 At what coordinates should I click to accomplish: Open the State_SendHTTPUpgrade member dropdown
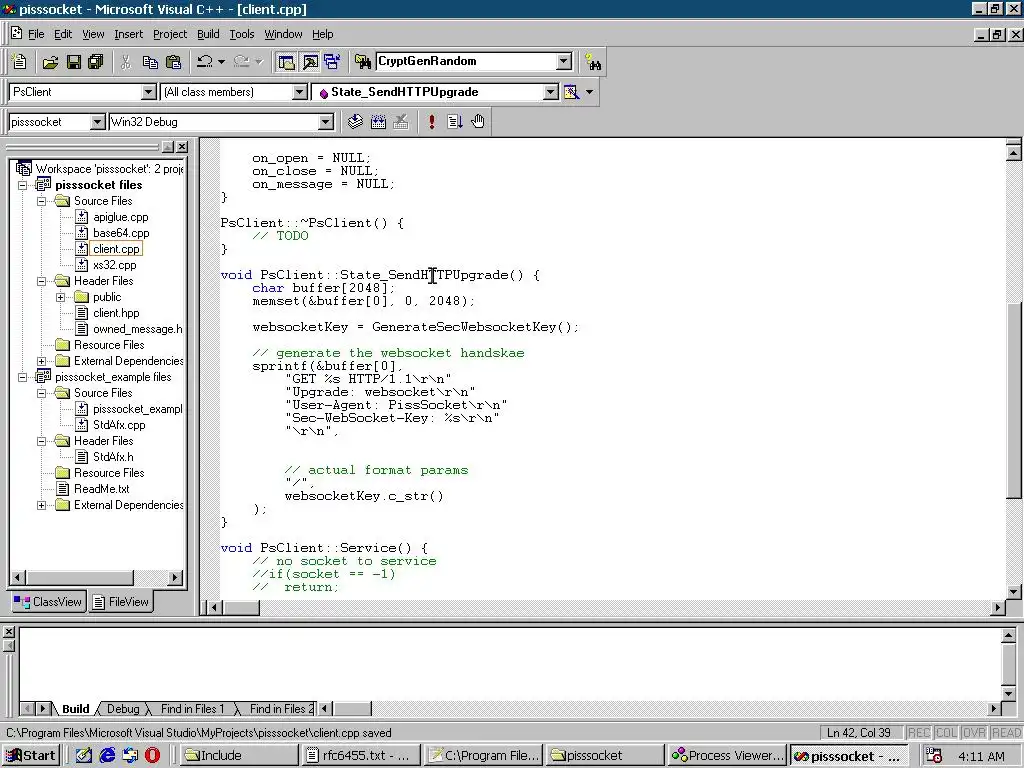[551, 92]
